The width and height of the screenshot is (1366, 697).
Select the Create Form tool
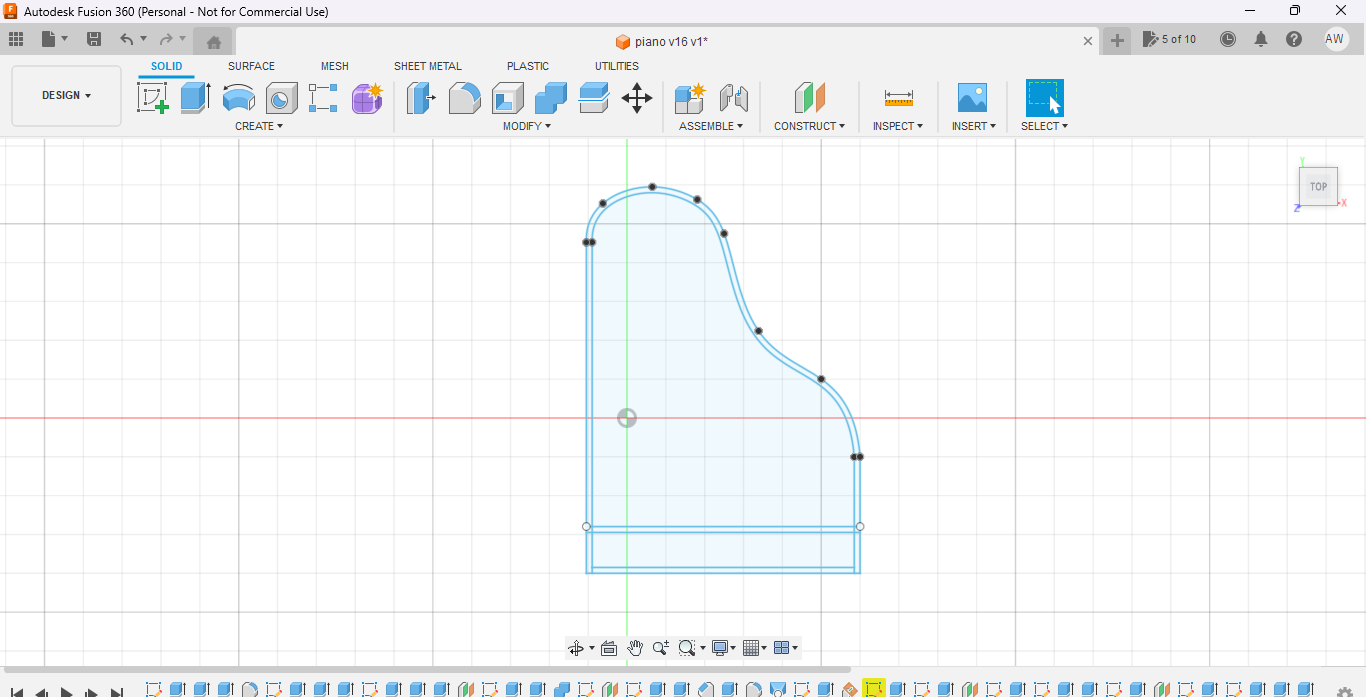point(367,98)
